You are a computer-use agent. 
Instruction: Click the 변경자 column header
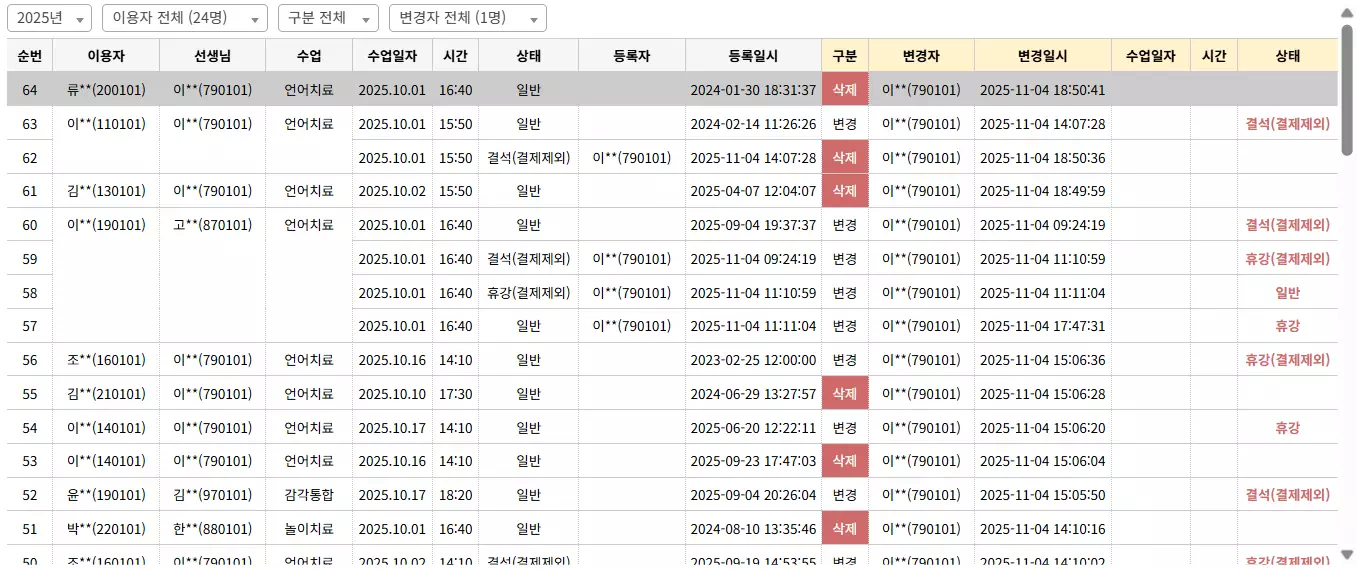pos(921,56)
